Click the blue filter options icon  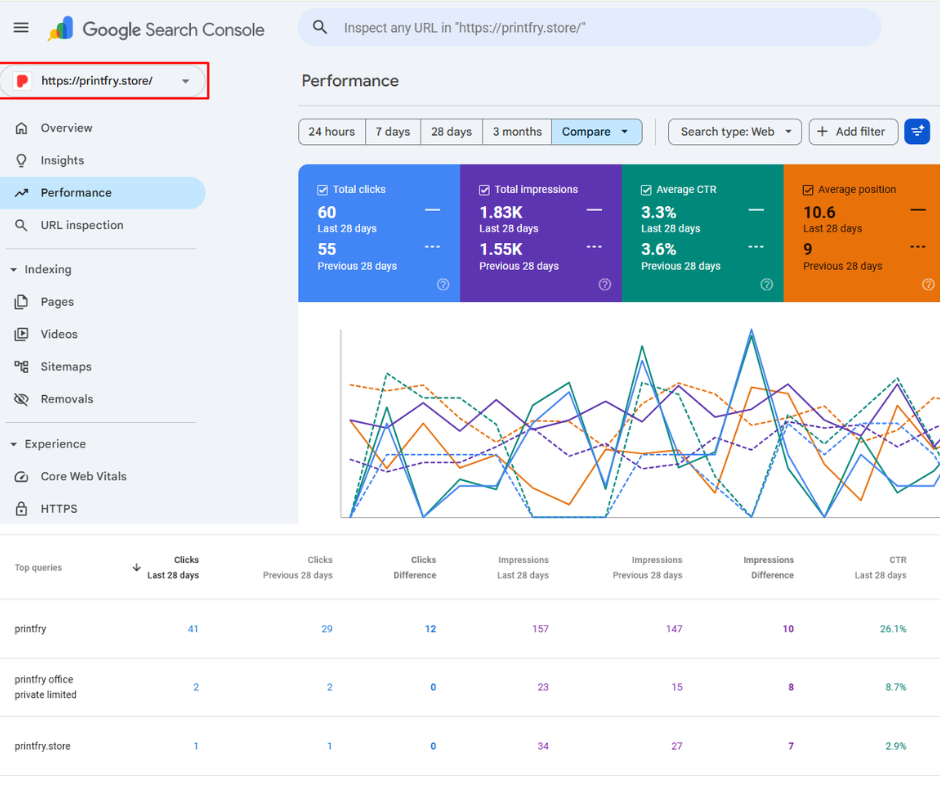tap(916, 132)
